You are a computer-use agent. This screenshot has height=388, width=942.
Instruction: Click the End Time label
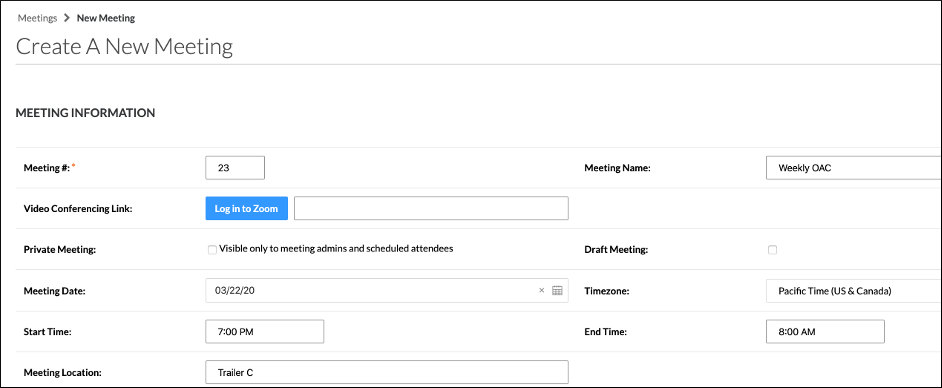pyautogui.click(x=606, y=332)
